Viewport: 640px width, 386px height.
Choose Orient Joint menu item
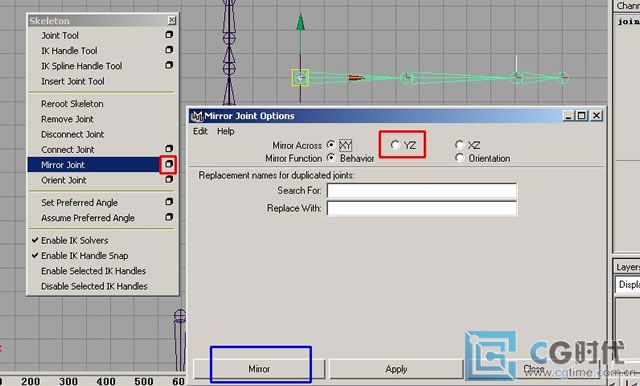(x=64, y=180)
